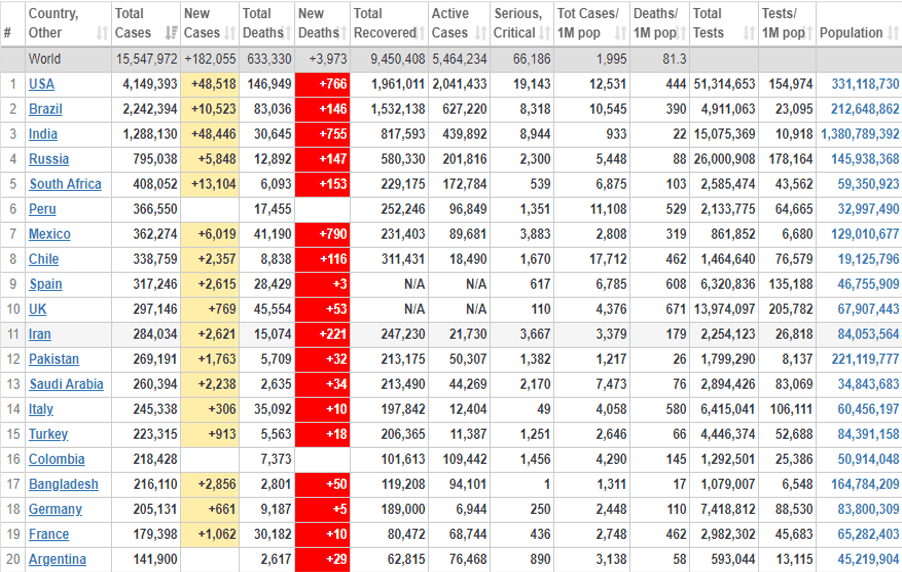Sort by the New Cases sort arrows
This screenshot has height=572, width=902.
point(230,33)
